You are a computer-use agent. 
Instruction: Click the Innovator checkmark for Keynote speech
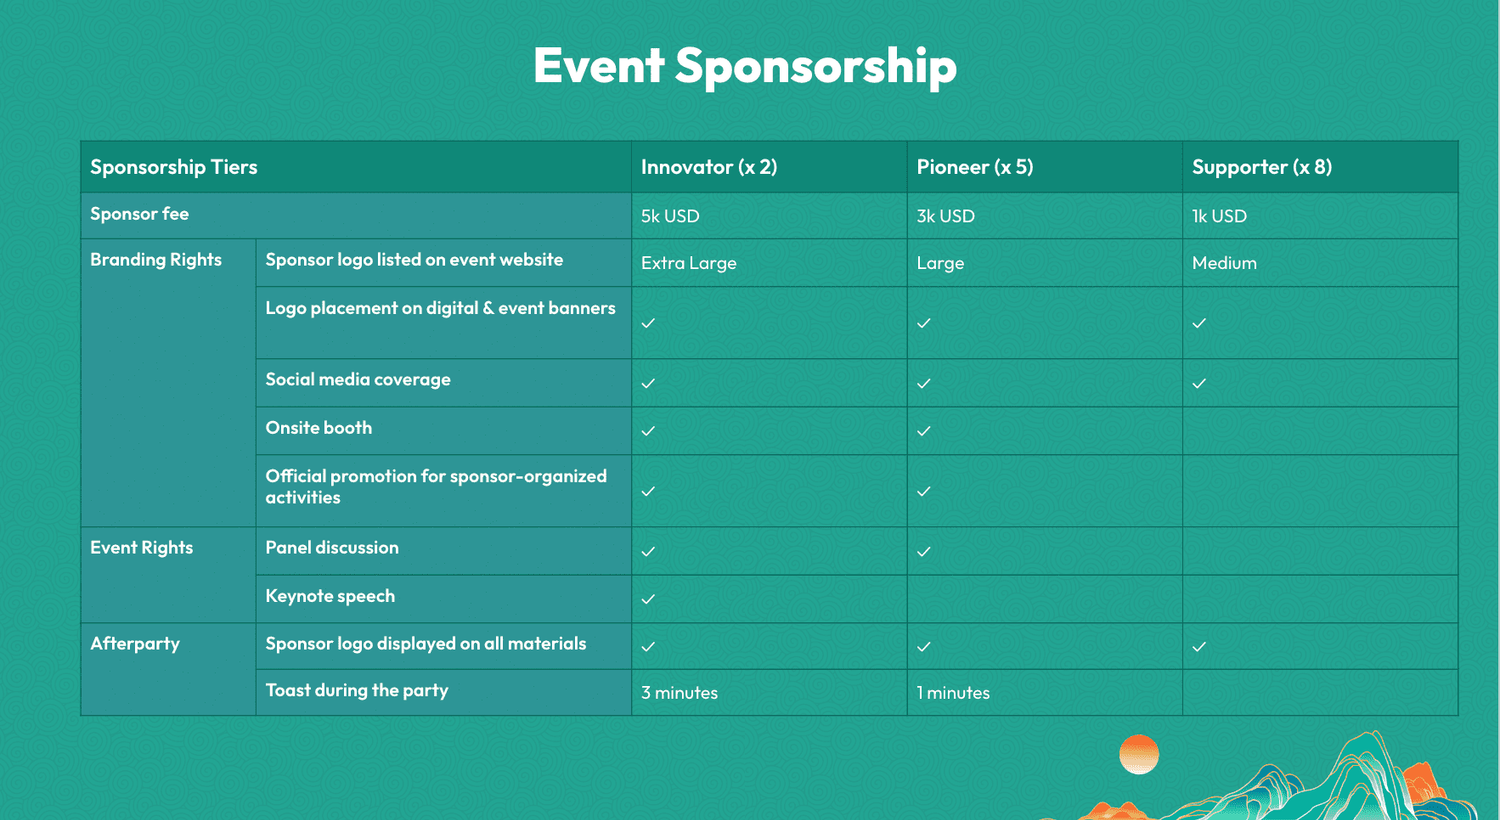point(648,599)
